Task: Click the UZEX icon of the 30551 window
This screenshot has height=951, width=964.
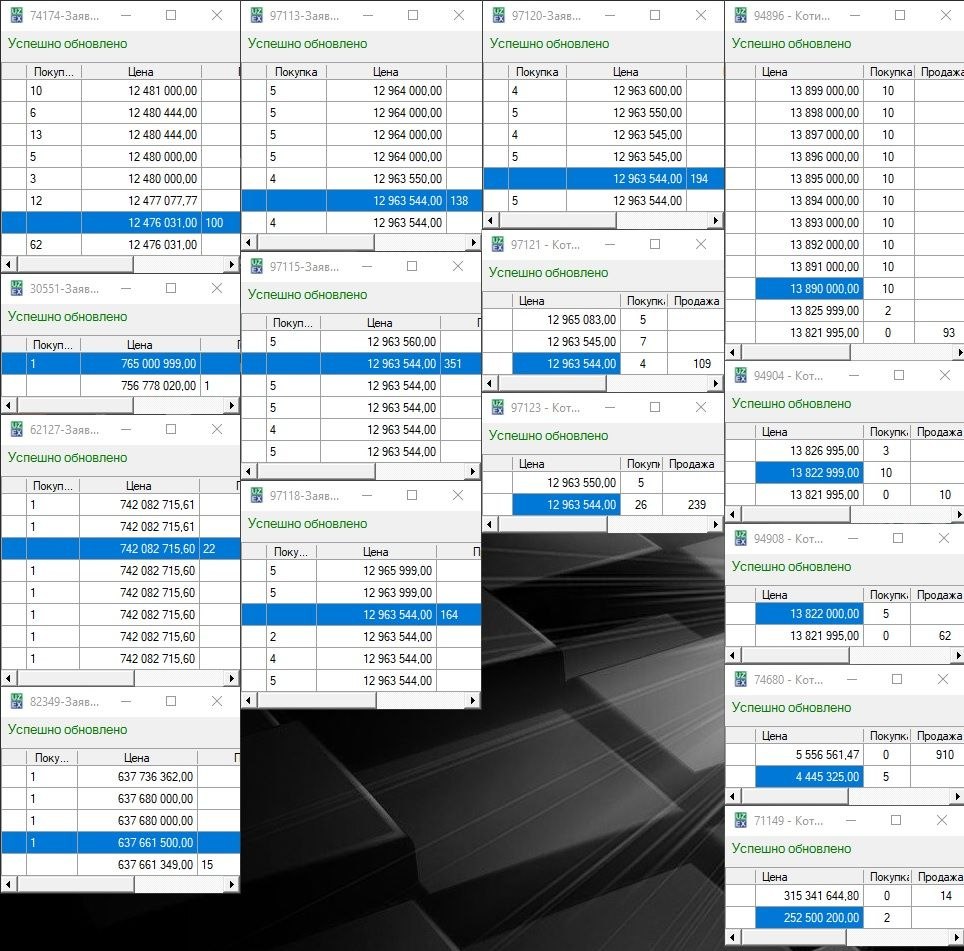Action: [16, 288]
